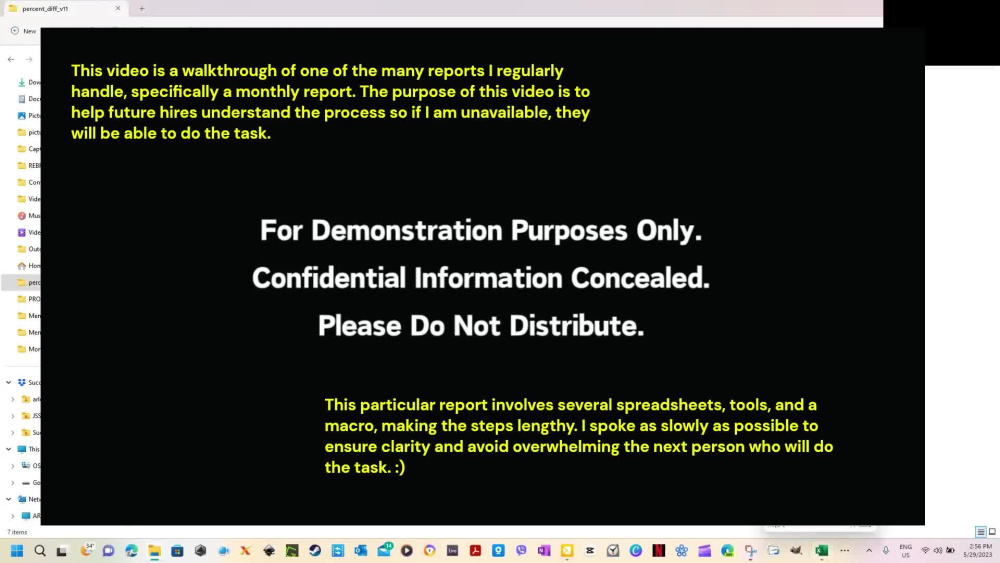This screenshot has width=1000, height=563.
Task: Open the weather widget showing 34°
Action: coord(86,550)
